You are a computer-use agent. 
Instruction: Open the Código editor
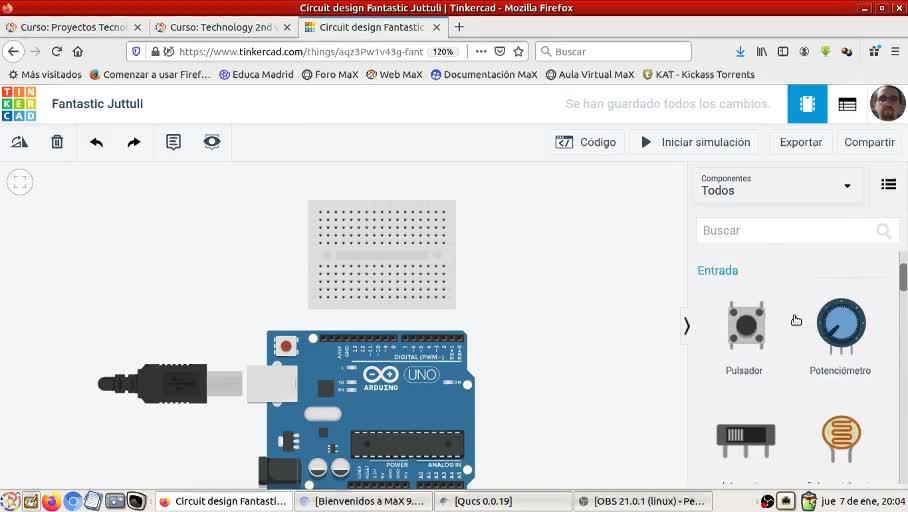click(586, 142)
